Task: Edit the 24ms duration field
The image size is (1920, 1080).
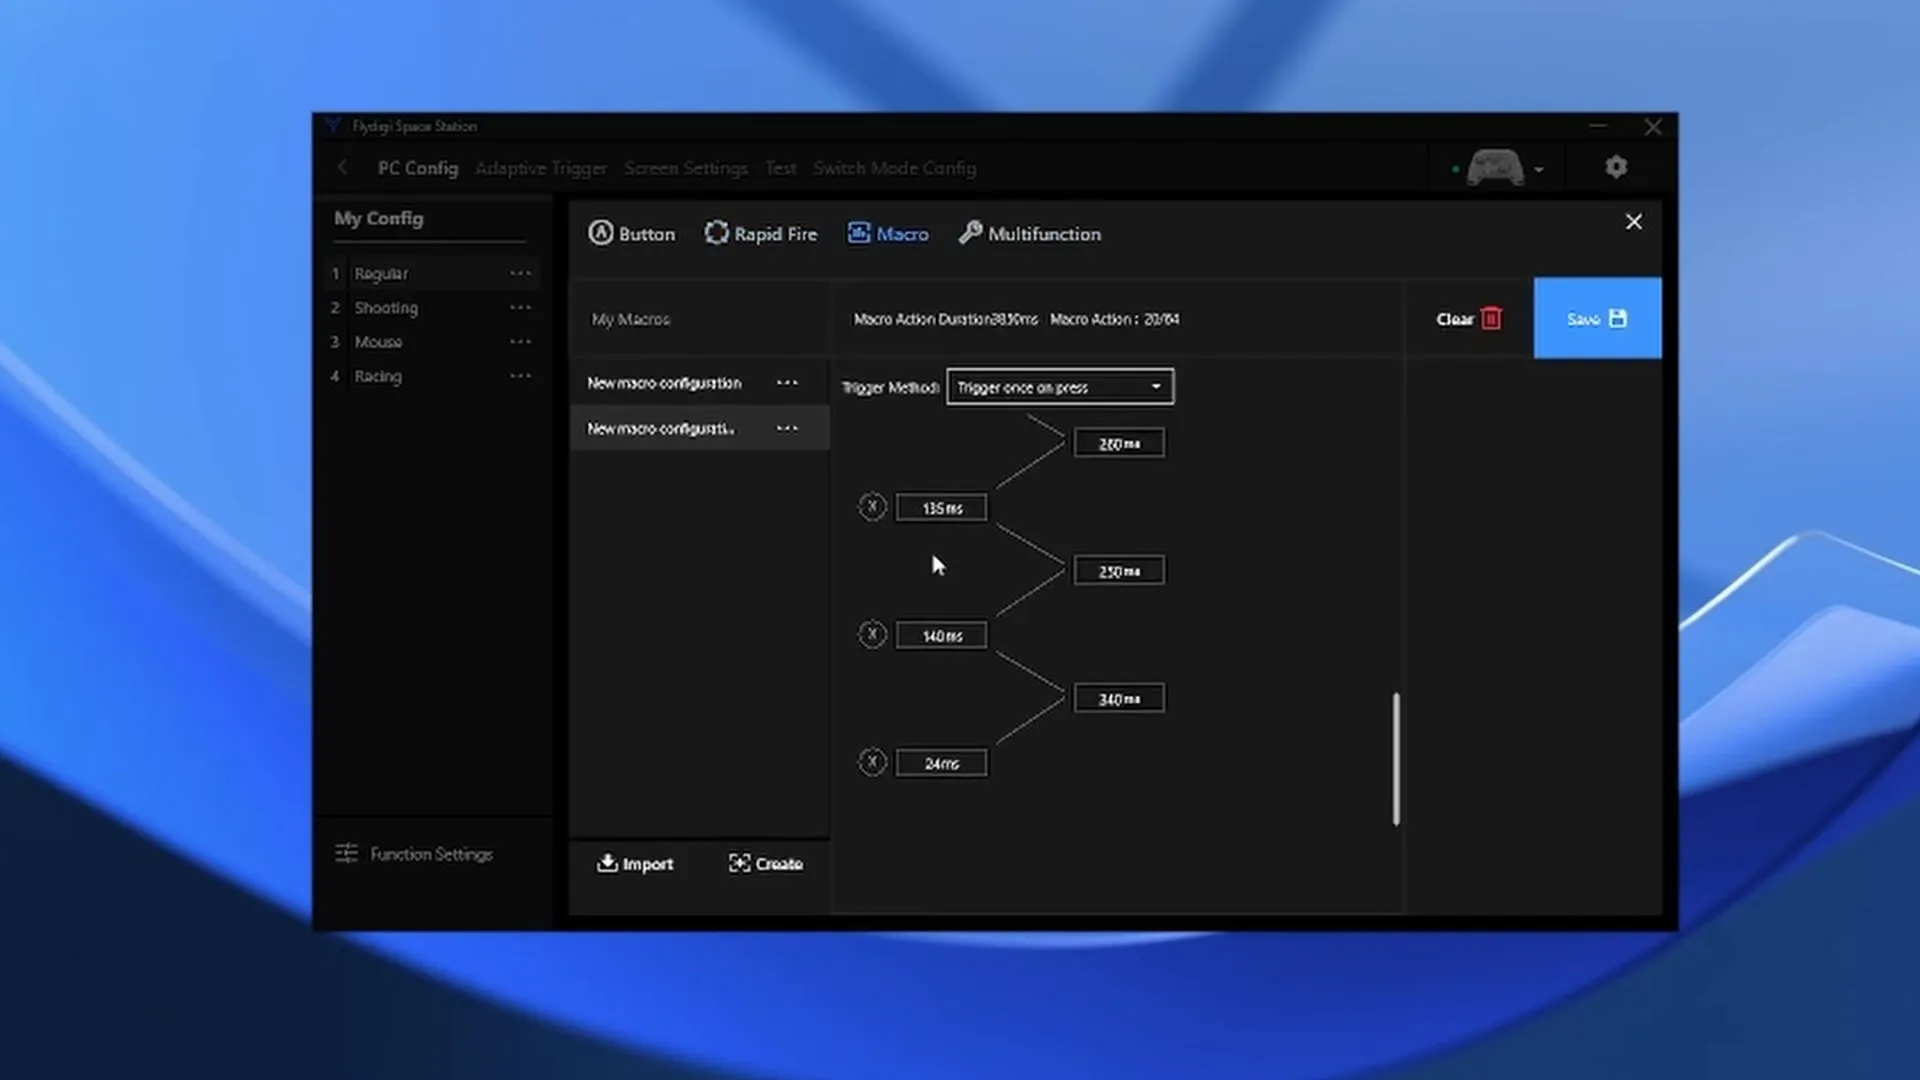Action: 942,763
